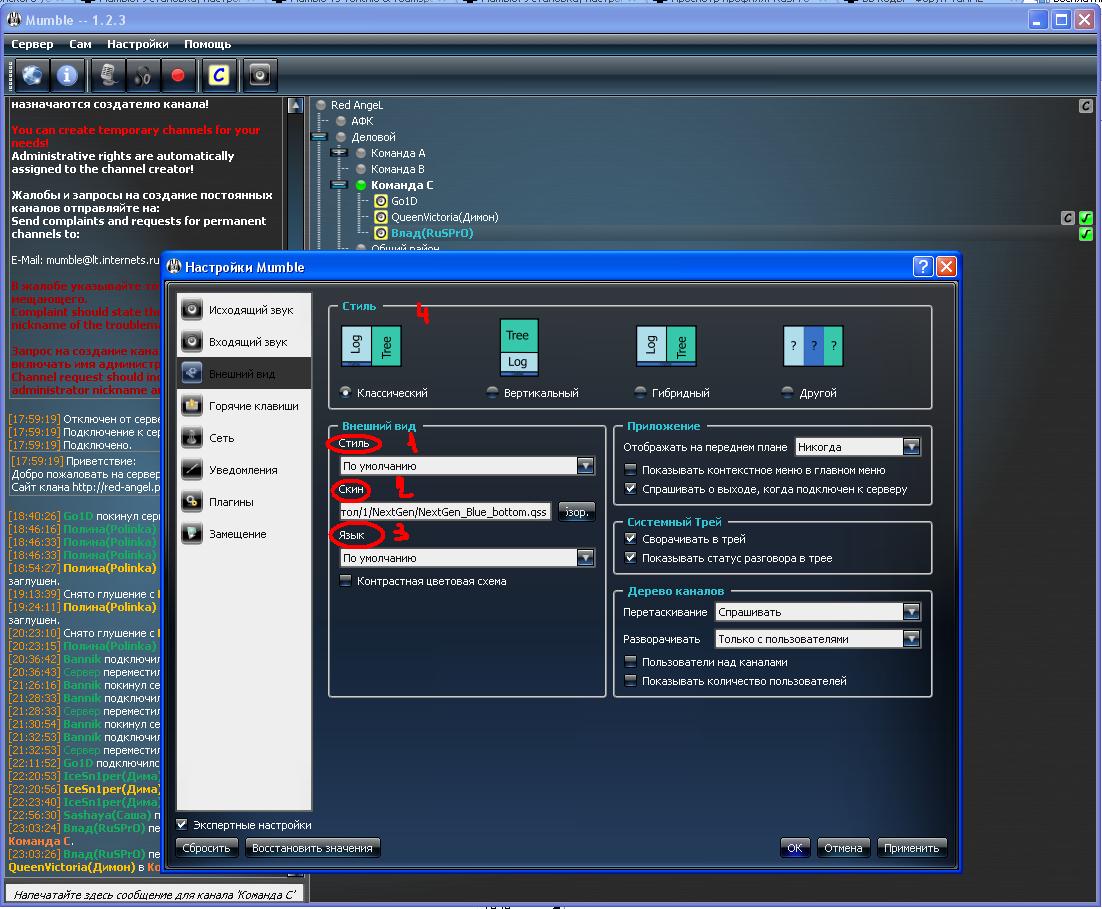The image size is (1102, 909).
Task: Open Уведомления settings category
Action: 244,470
